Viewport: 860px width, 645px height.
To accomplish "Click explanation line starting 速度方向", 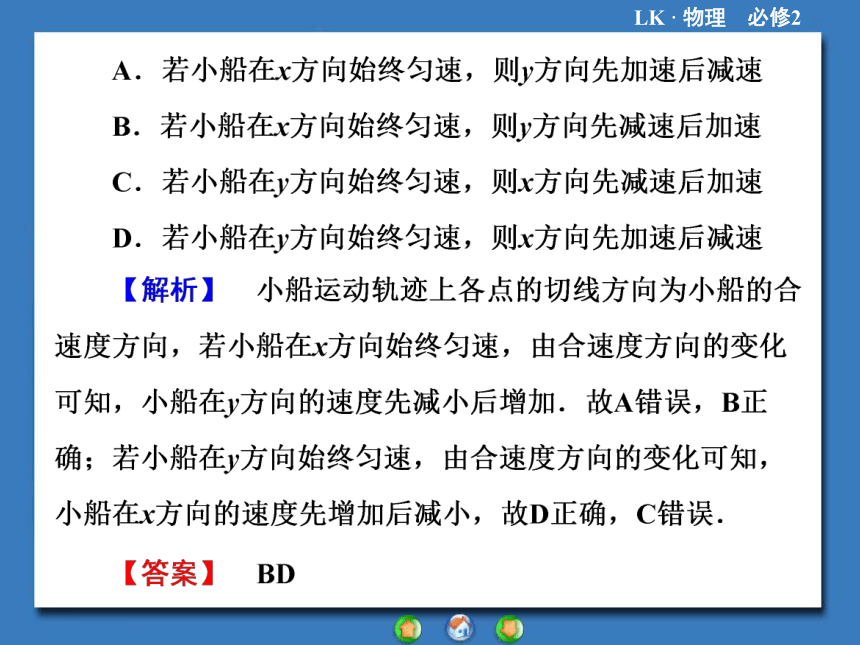I will point(421,346).
